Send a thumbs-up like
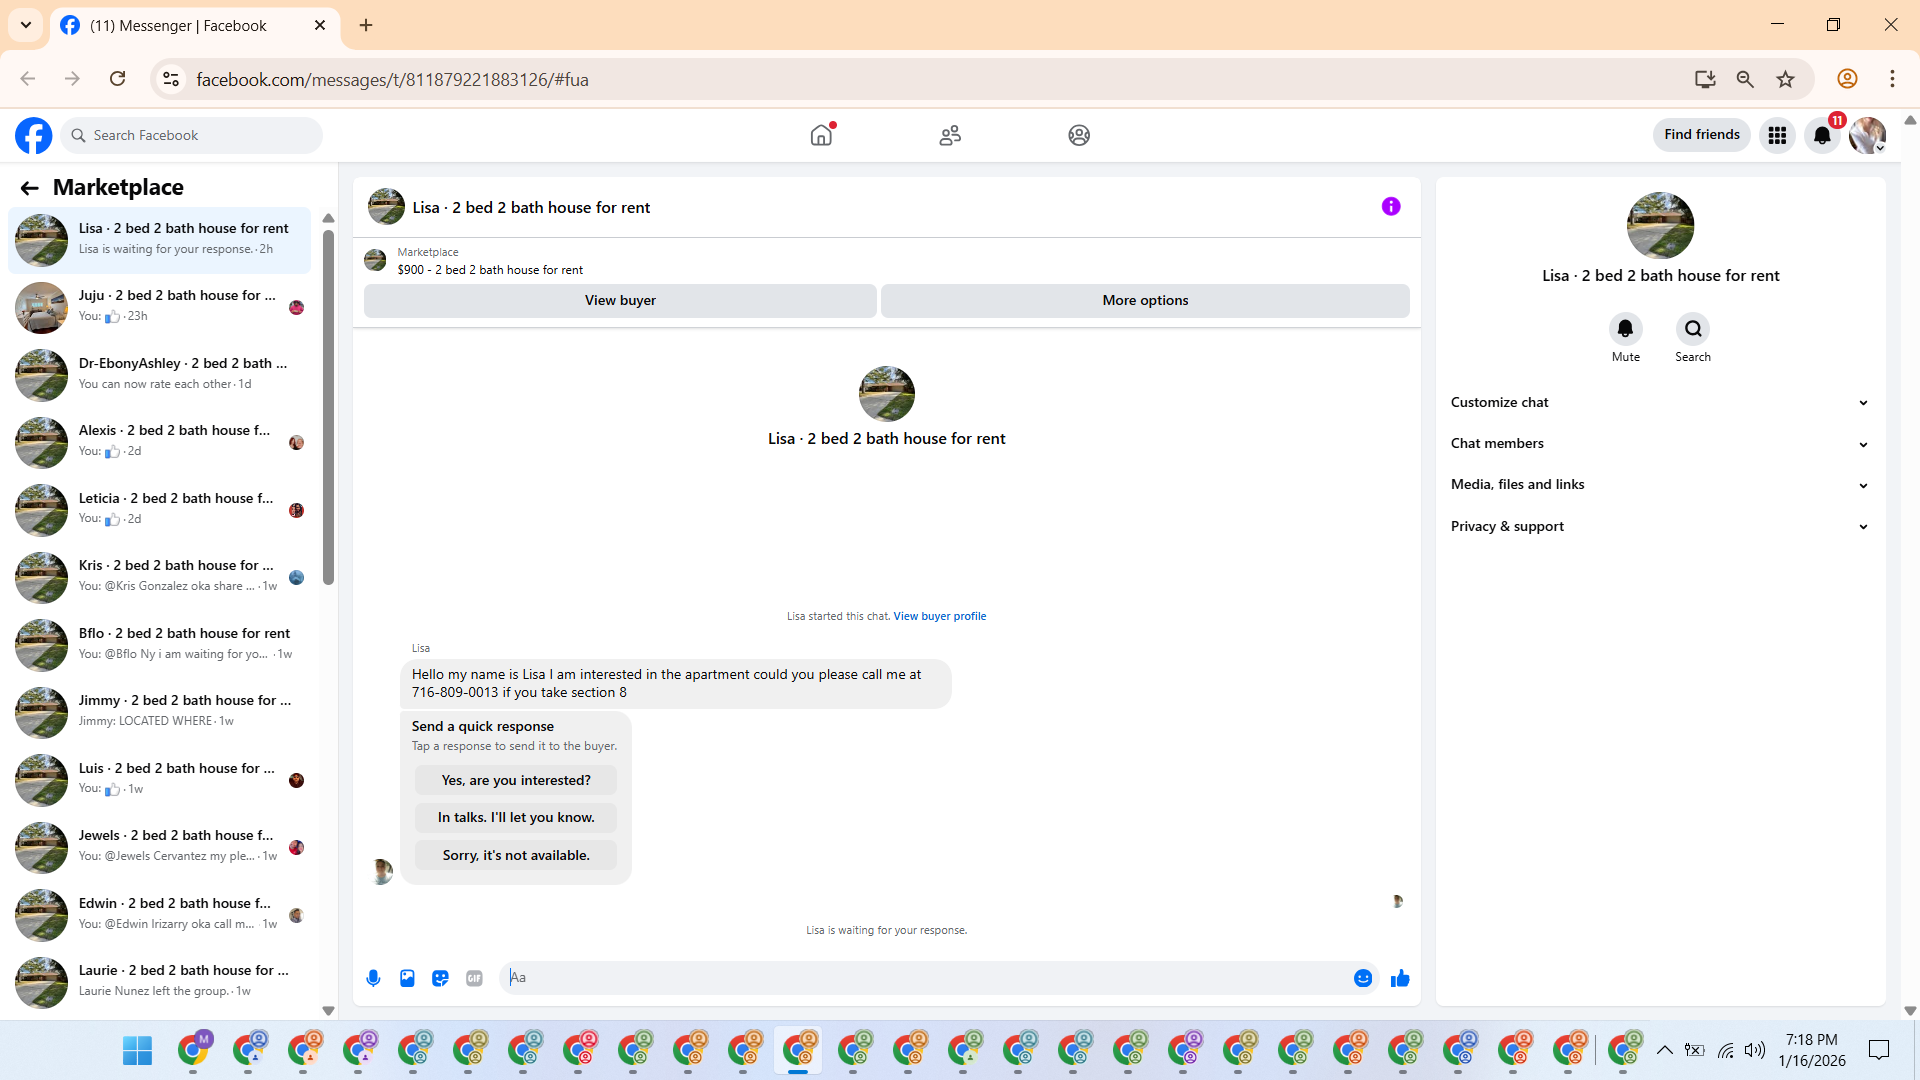This screenshot has height=1080, width=1920. [1400, 978]
